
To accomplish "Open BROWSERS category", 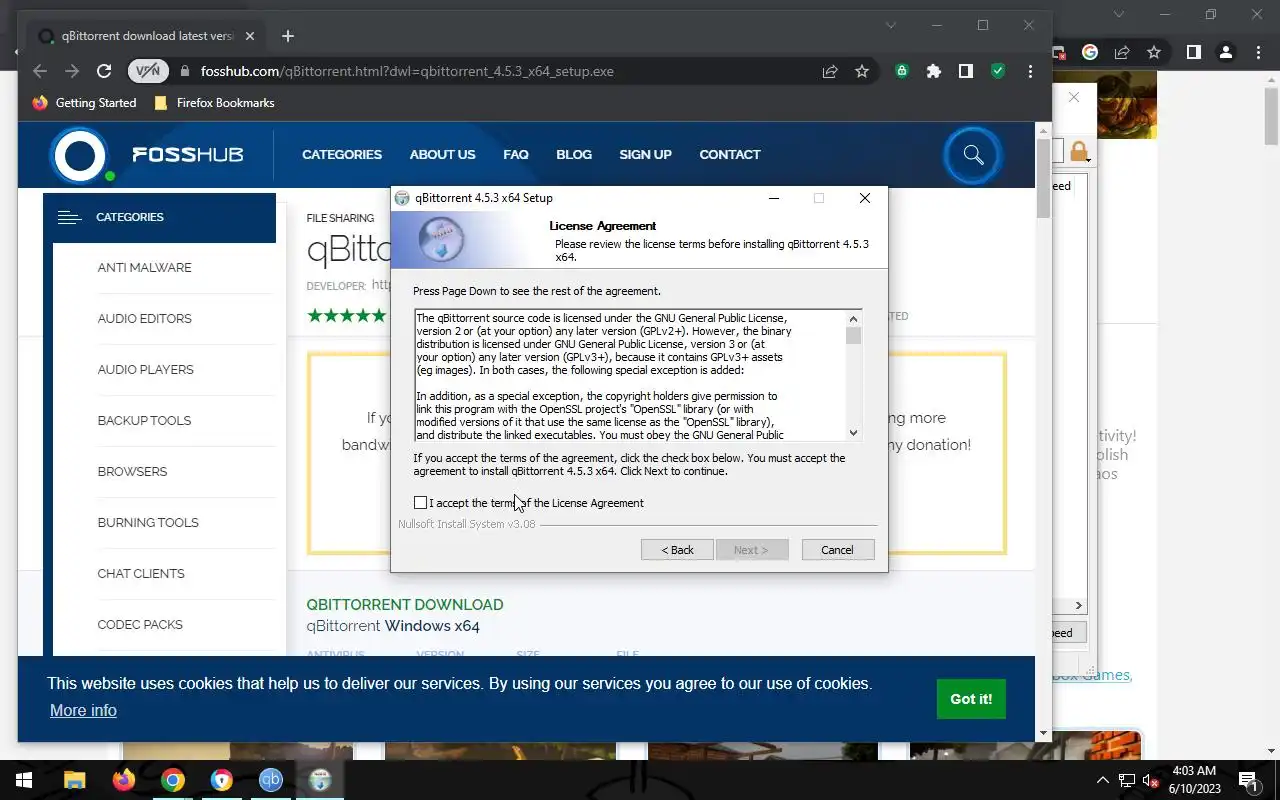I will pos(132,472).
